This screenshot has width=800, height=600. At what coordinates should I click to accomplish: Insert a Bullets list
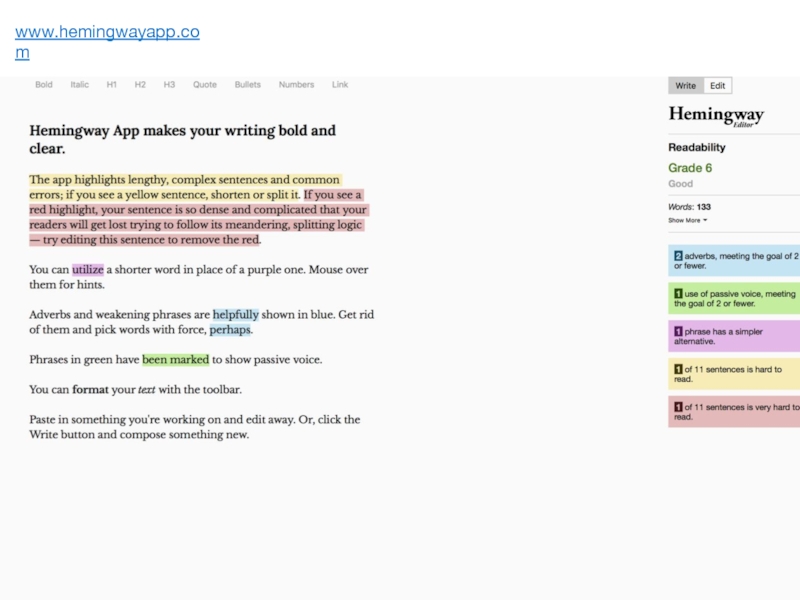(x=247, y=85)
